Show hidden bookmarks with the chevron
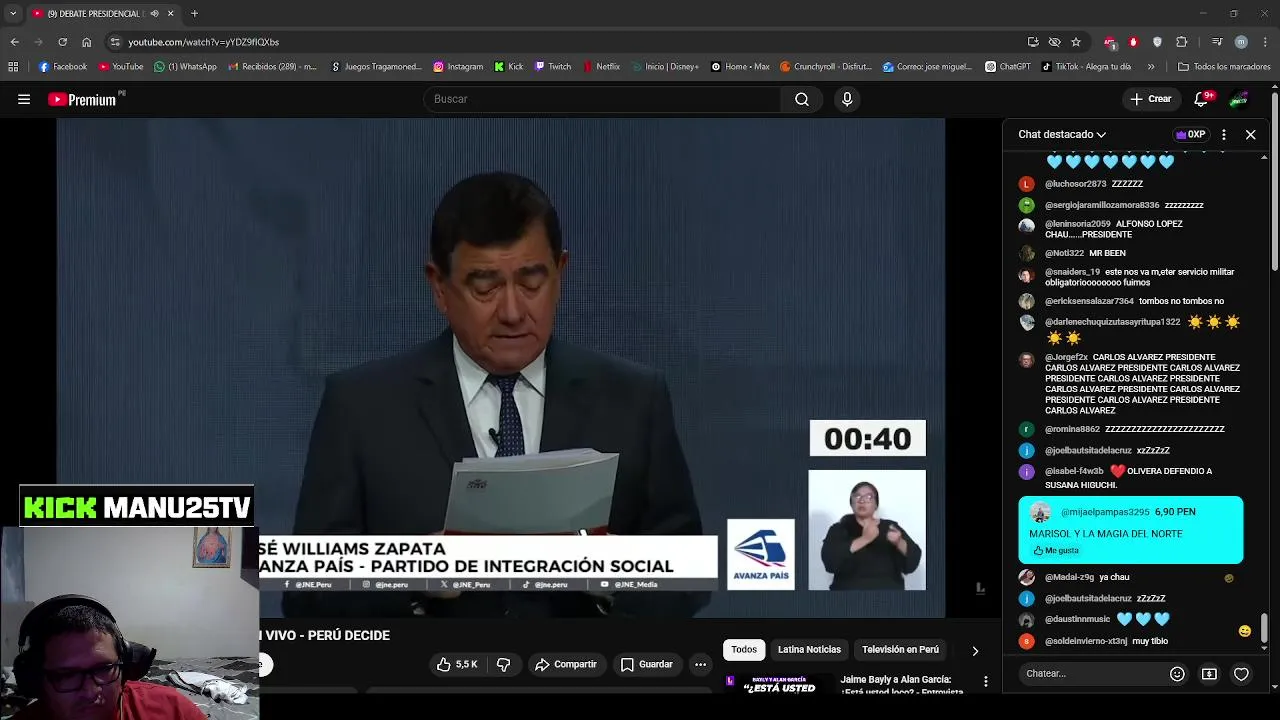 1151,67
